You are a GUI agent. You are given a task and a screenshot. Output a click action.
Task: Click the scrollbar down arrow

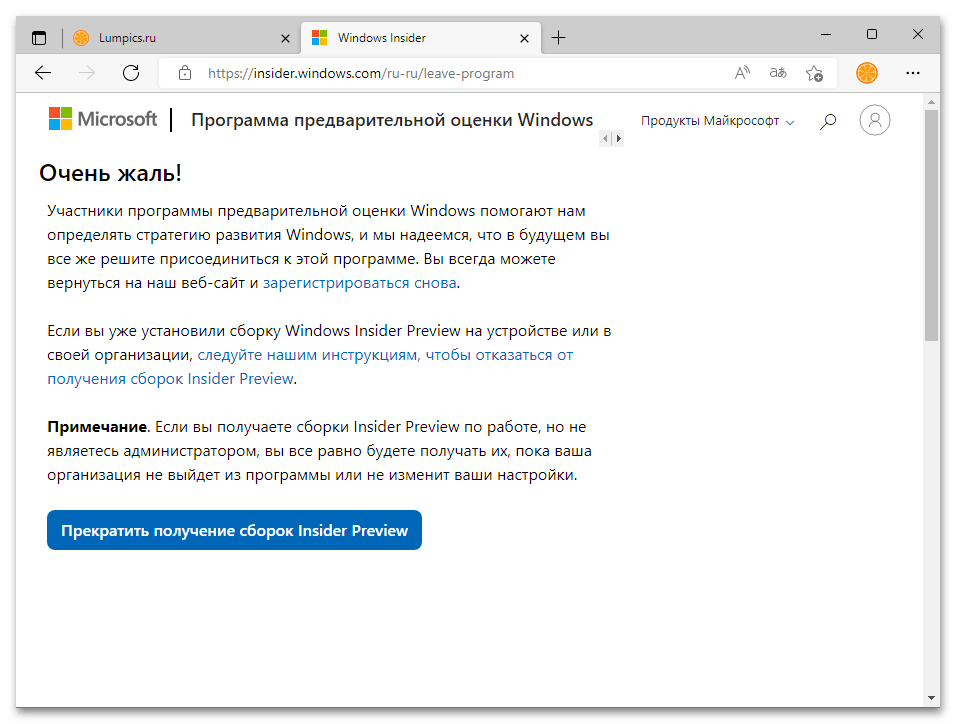point(931,698)
